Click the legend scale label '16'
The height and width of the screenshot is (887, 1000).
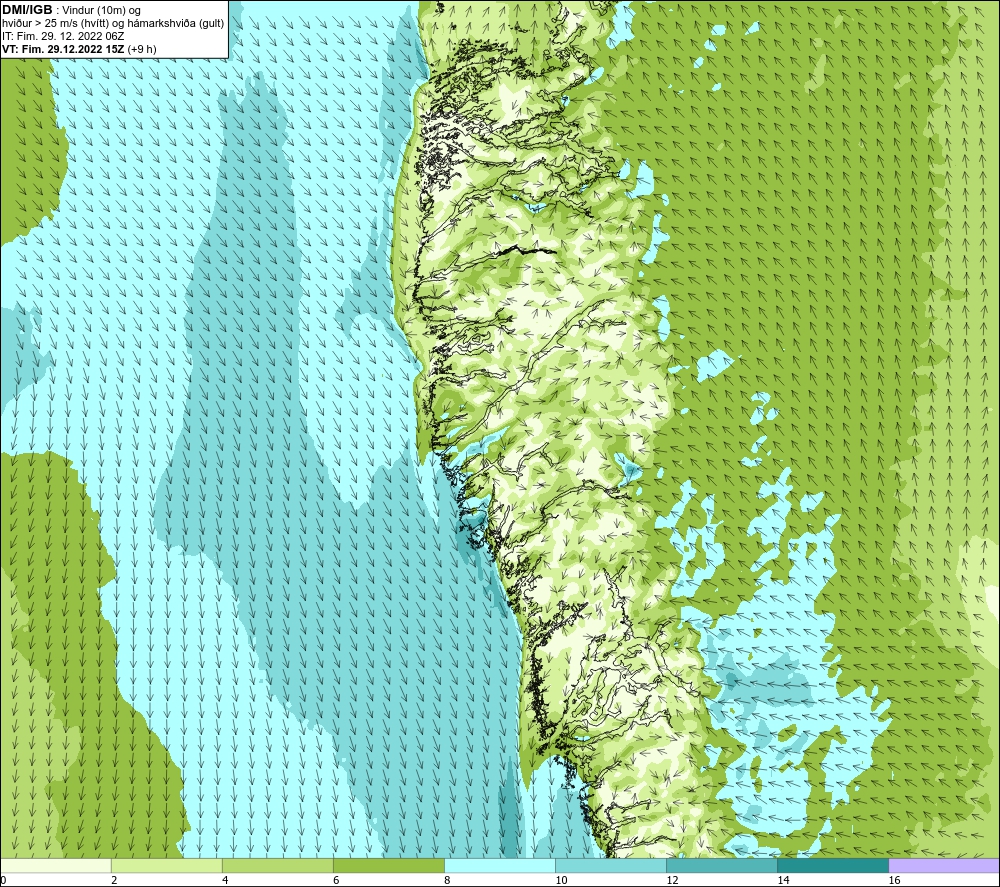(894, 880)
